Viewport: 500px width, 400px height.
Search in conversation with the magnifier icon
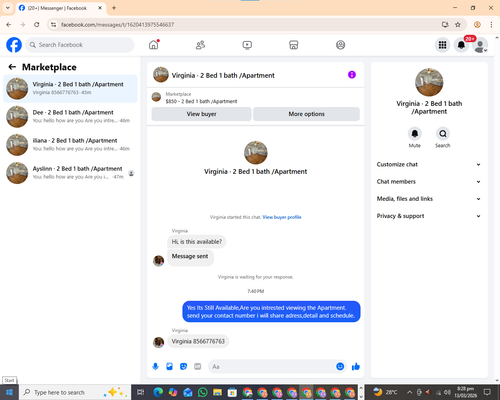click(443, 134)
